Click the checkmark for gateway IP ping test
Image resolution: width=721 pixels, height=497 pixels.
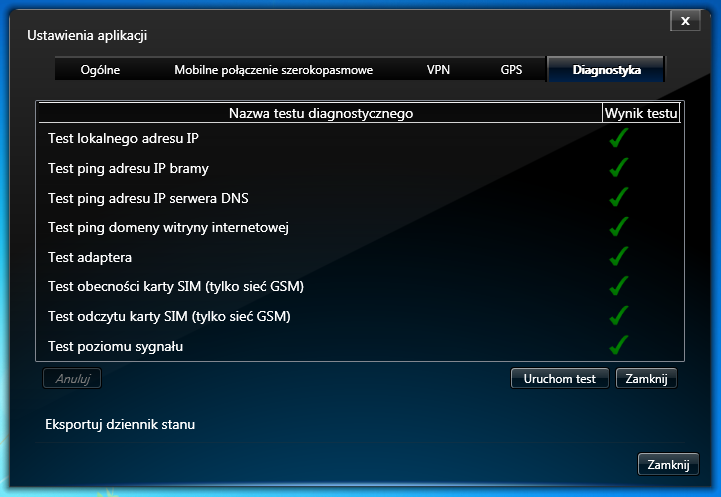618,167
